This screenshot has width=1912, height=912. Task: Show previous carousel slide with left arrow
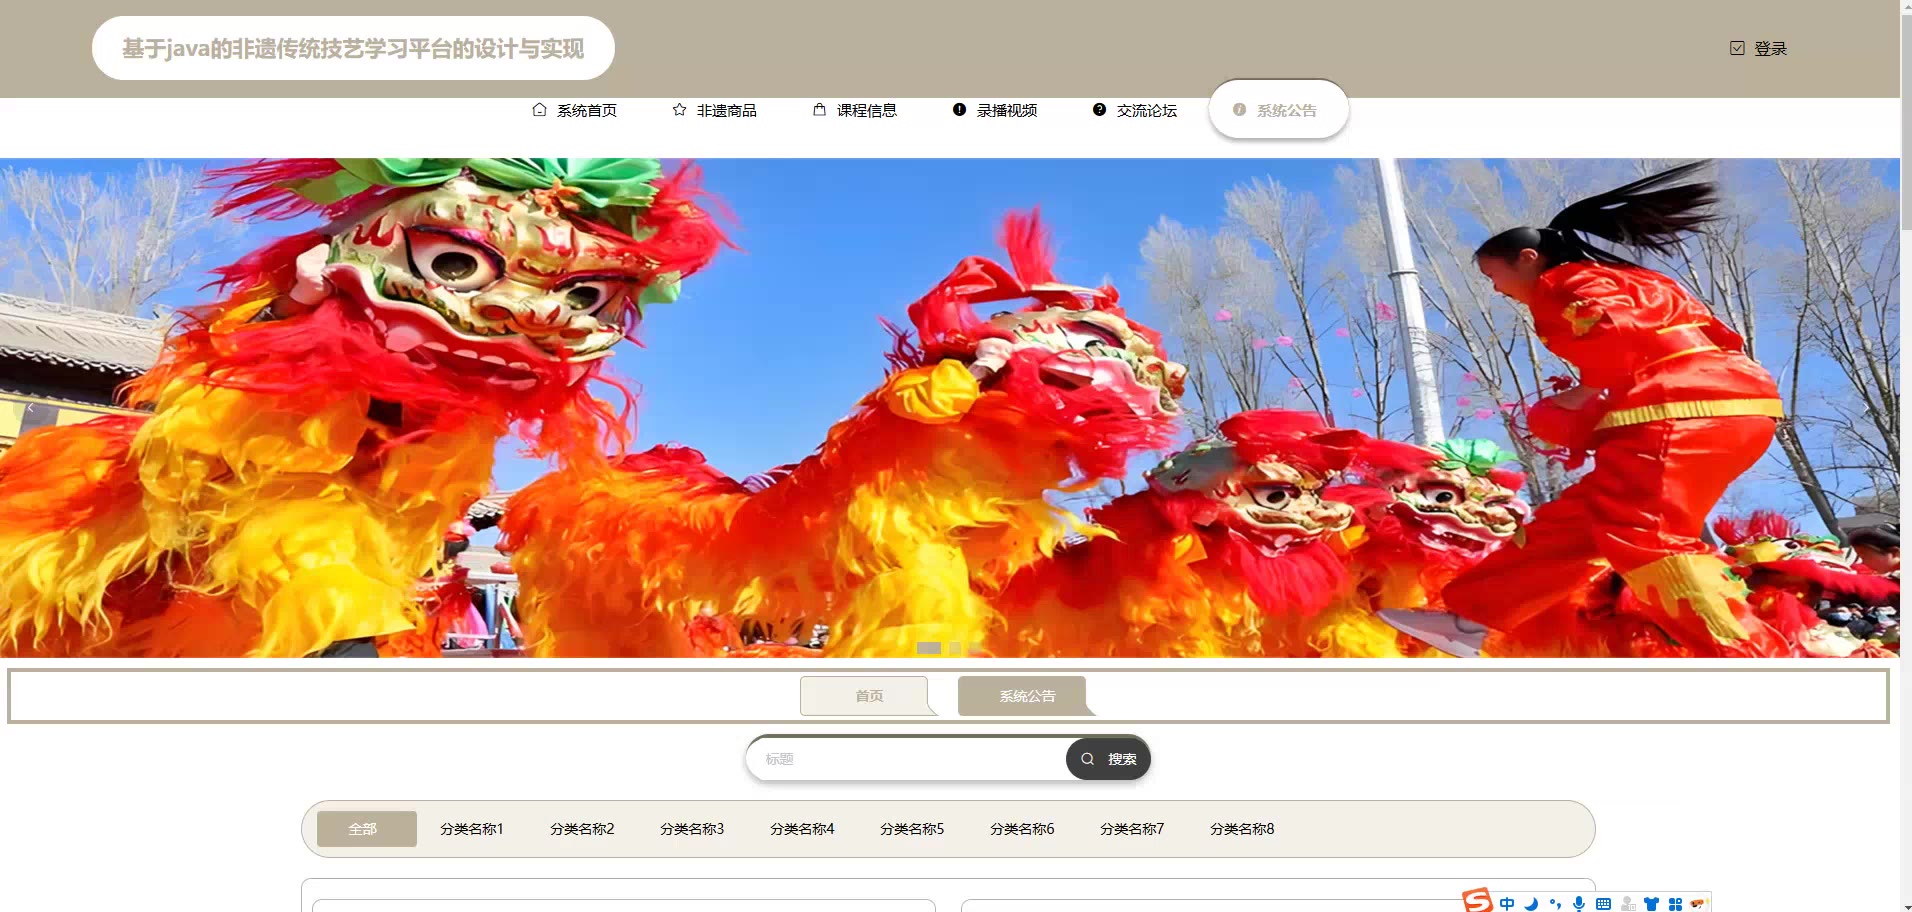tap(30, 407)
